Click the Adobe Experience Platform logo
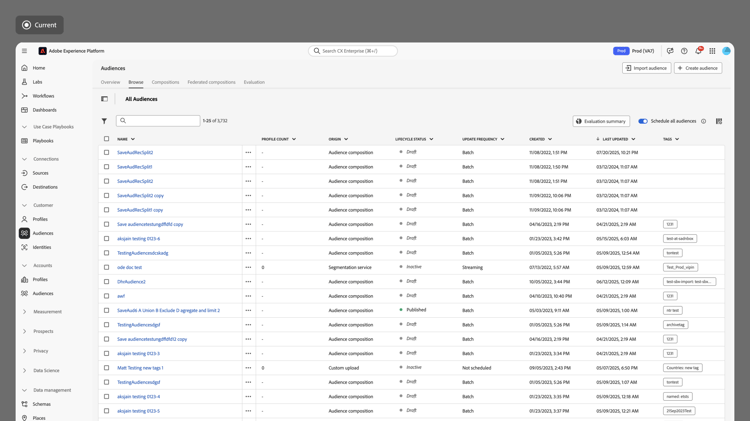The height and width of the screenshot is (421, 750). (43, 51)
